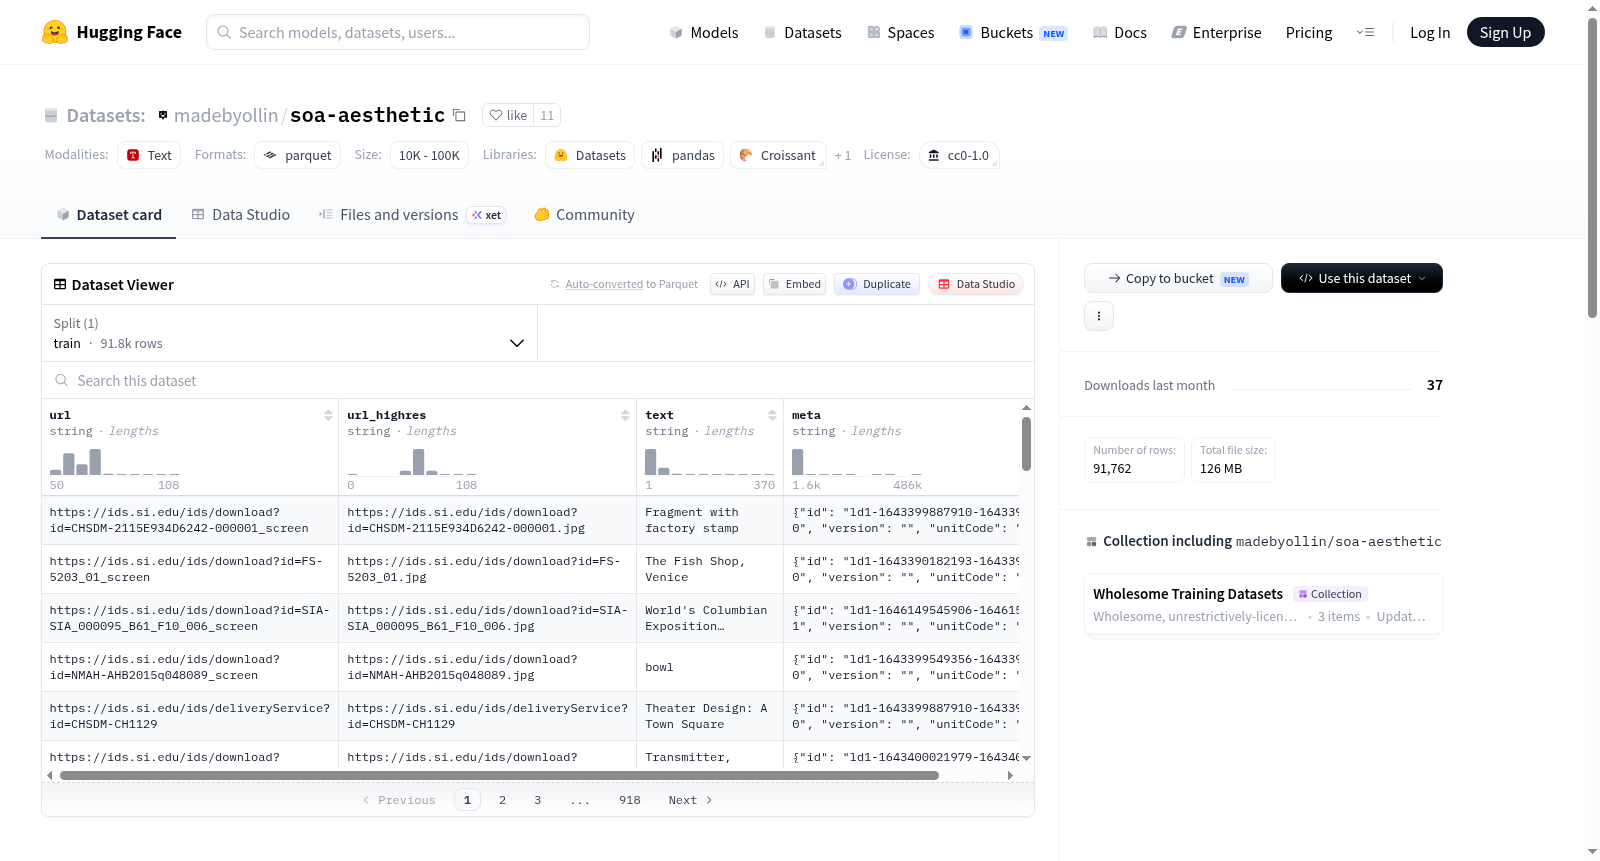The image size is (1600, 861).
Task: Jump to page 918 of the table
Action: (x=630, y=800)
